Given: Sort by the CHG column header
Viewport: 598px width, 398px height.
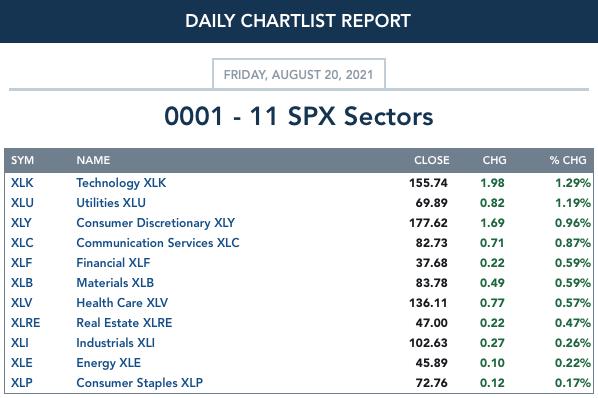Looking at the screenshot, I should [495, 160].
